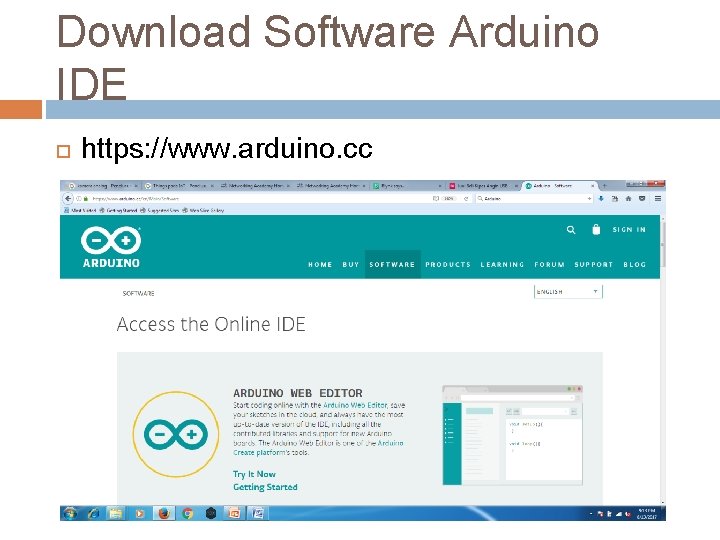Image resolution: width=720 pixels, height=540 pixels.
Task: Open the Firefox hamburger menu
Action: point(658,199)
